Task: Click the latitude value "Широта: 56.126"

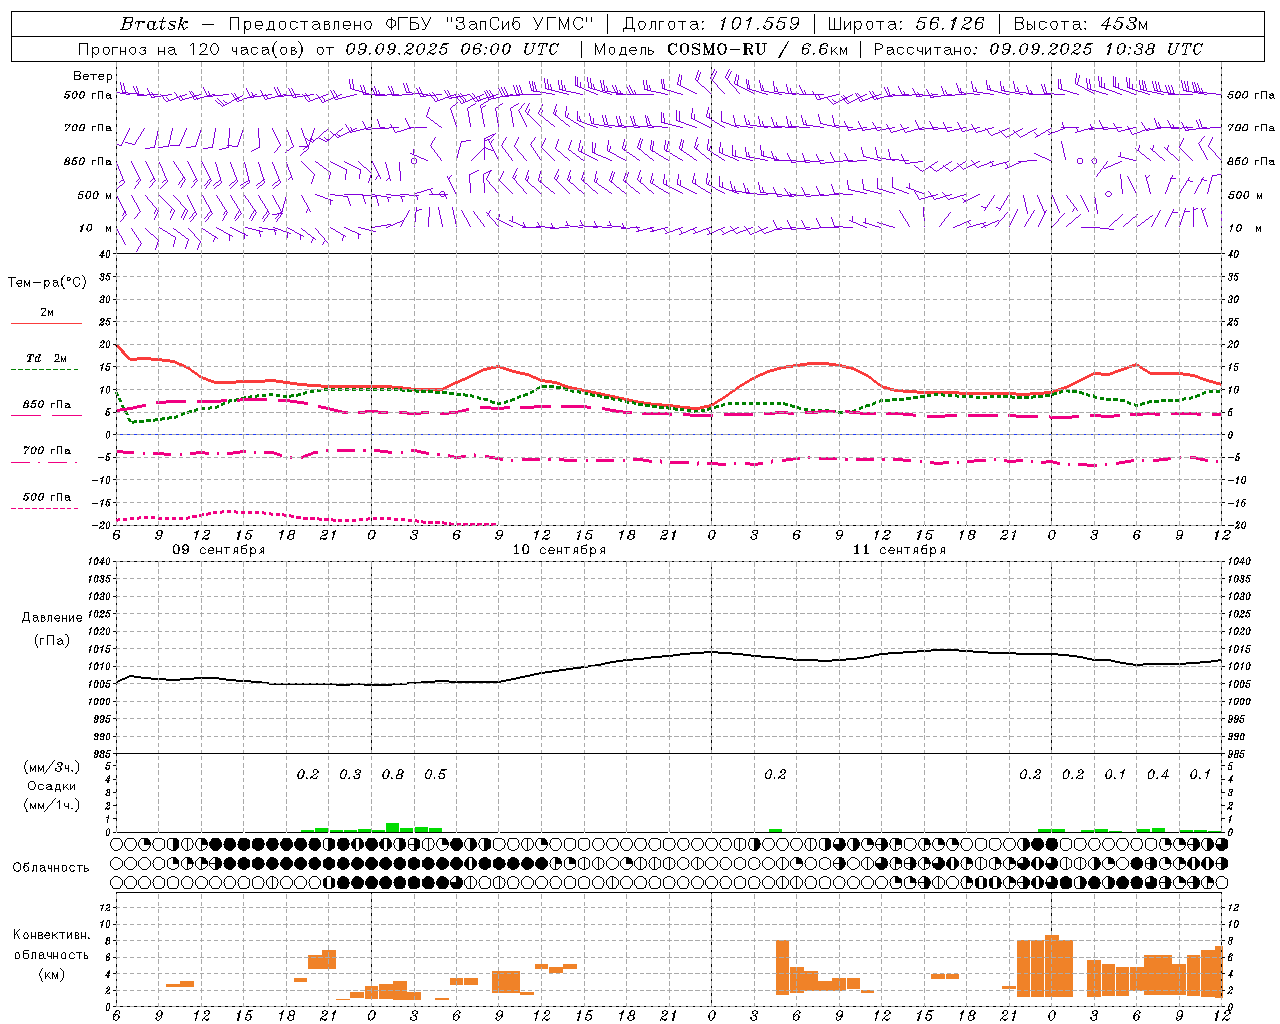Action: click(x=906, y=24)
